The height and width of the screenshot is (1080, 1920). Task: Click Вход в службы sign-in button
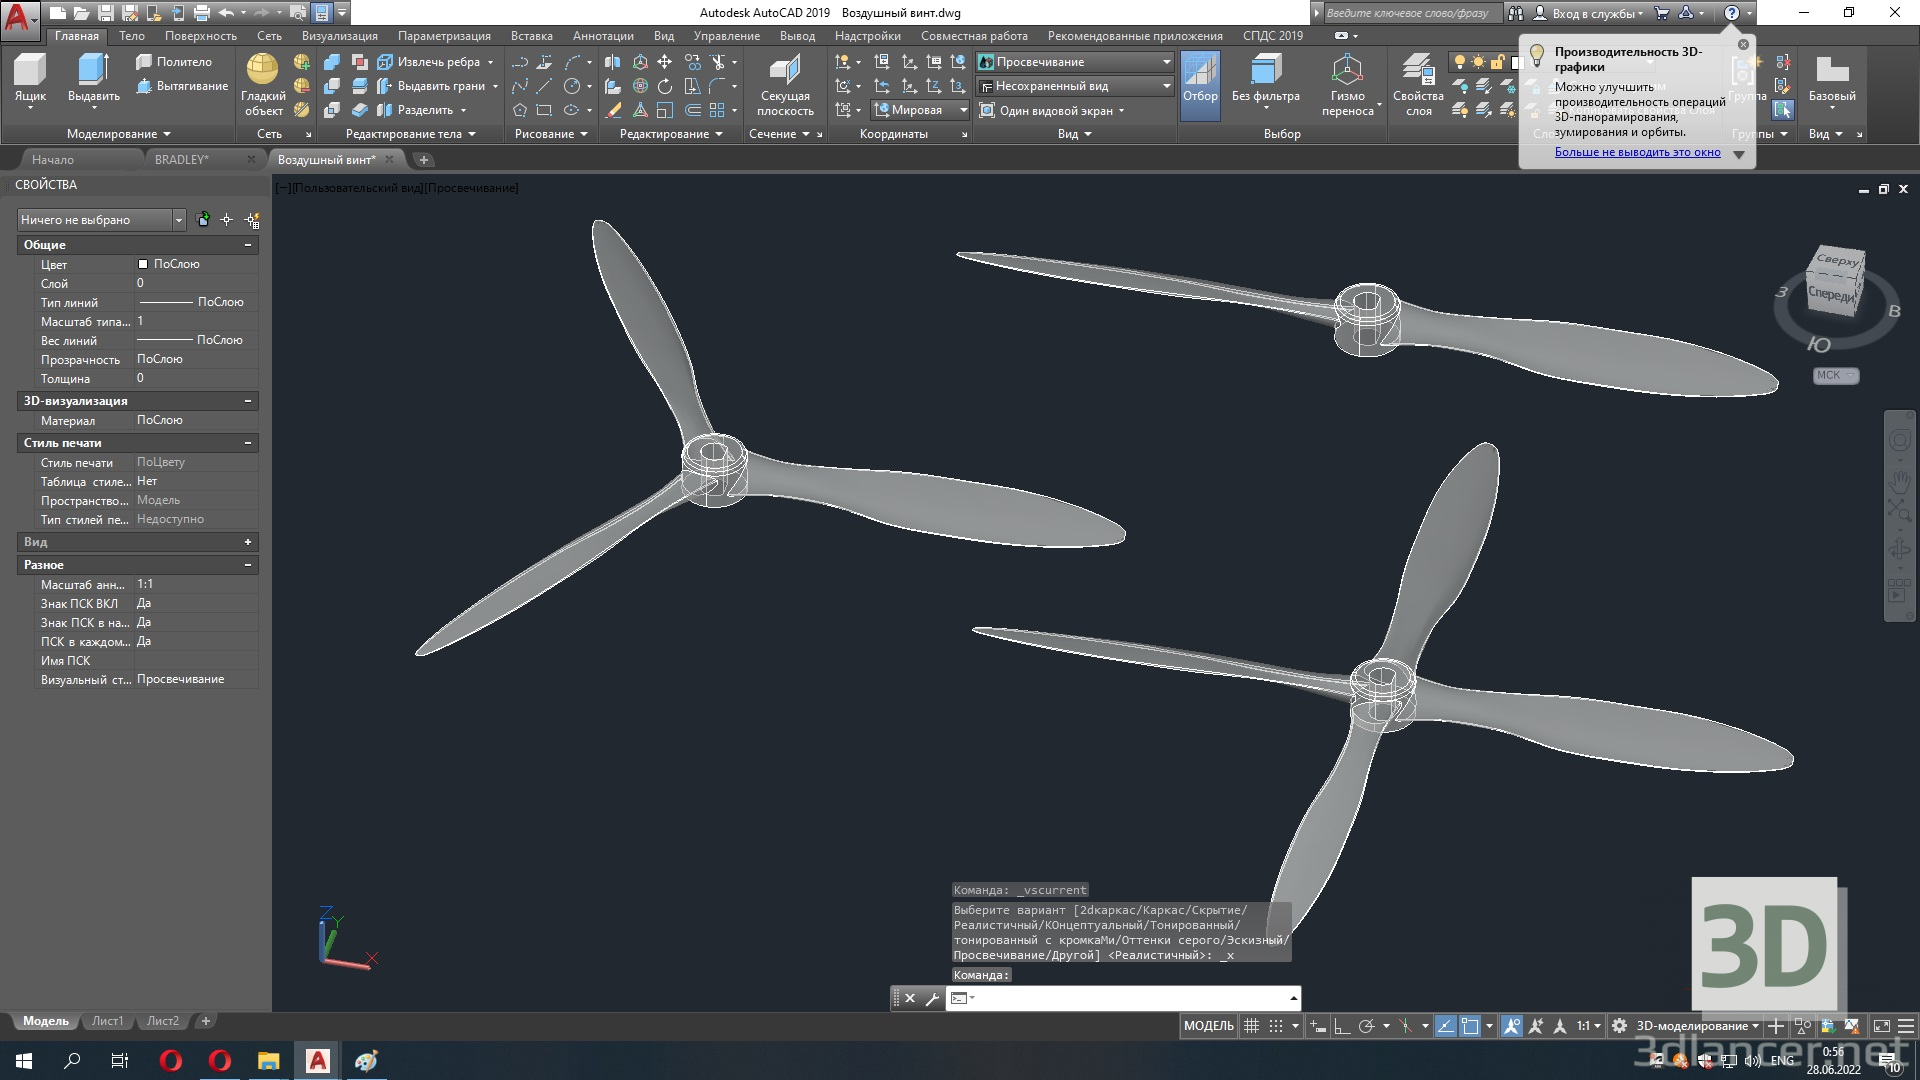pos(1590,13)
